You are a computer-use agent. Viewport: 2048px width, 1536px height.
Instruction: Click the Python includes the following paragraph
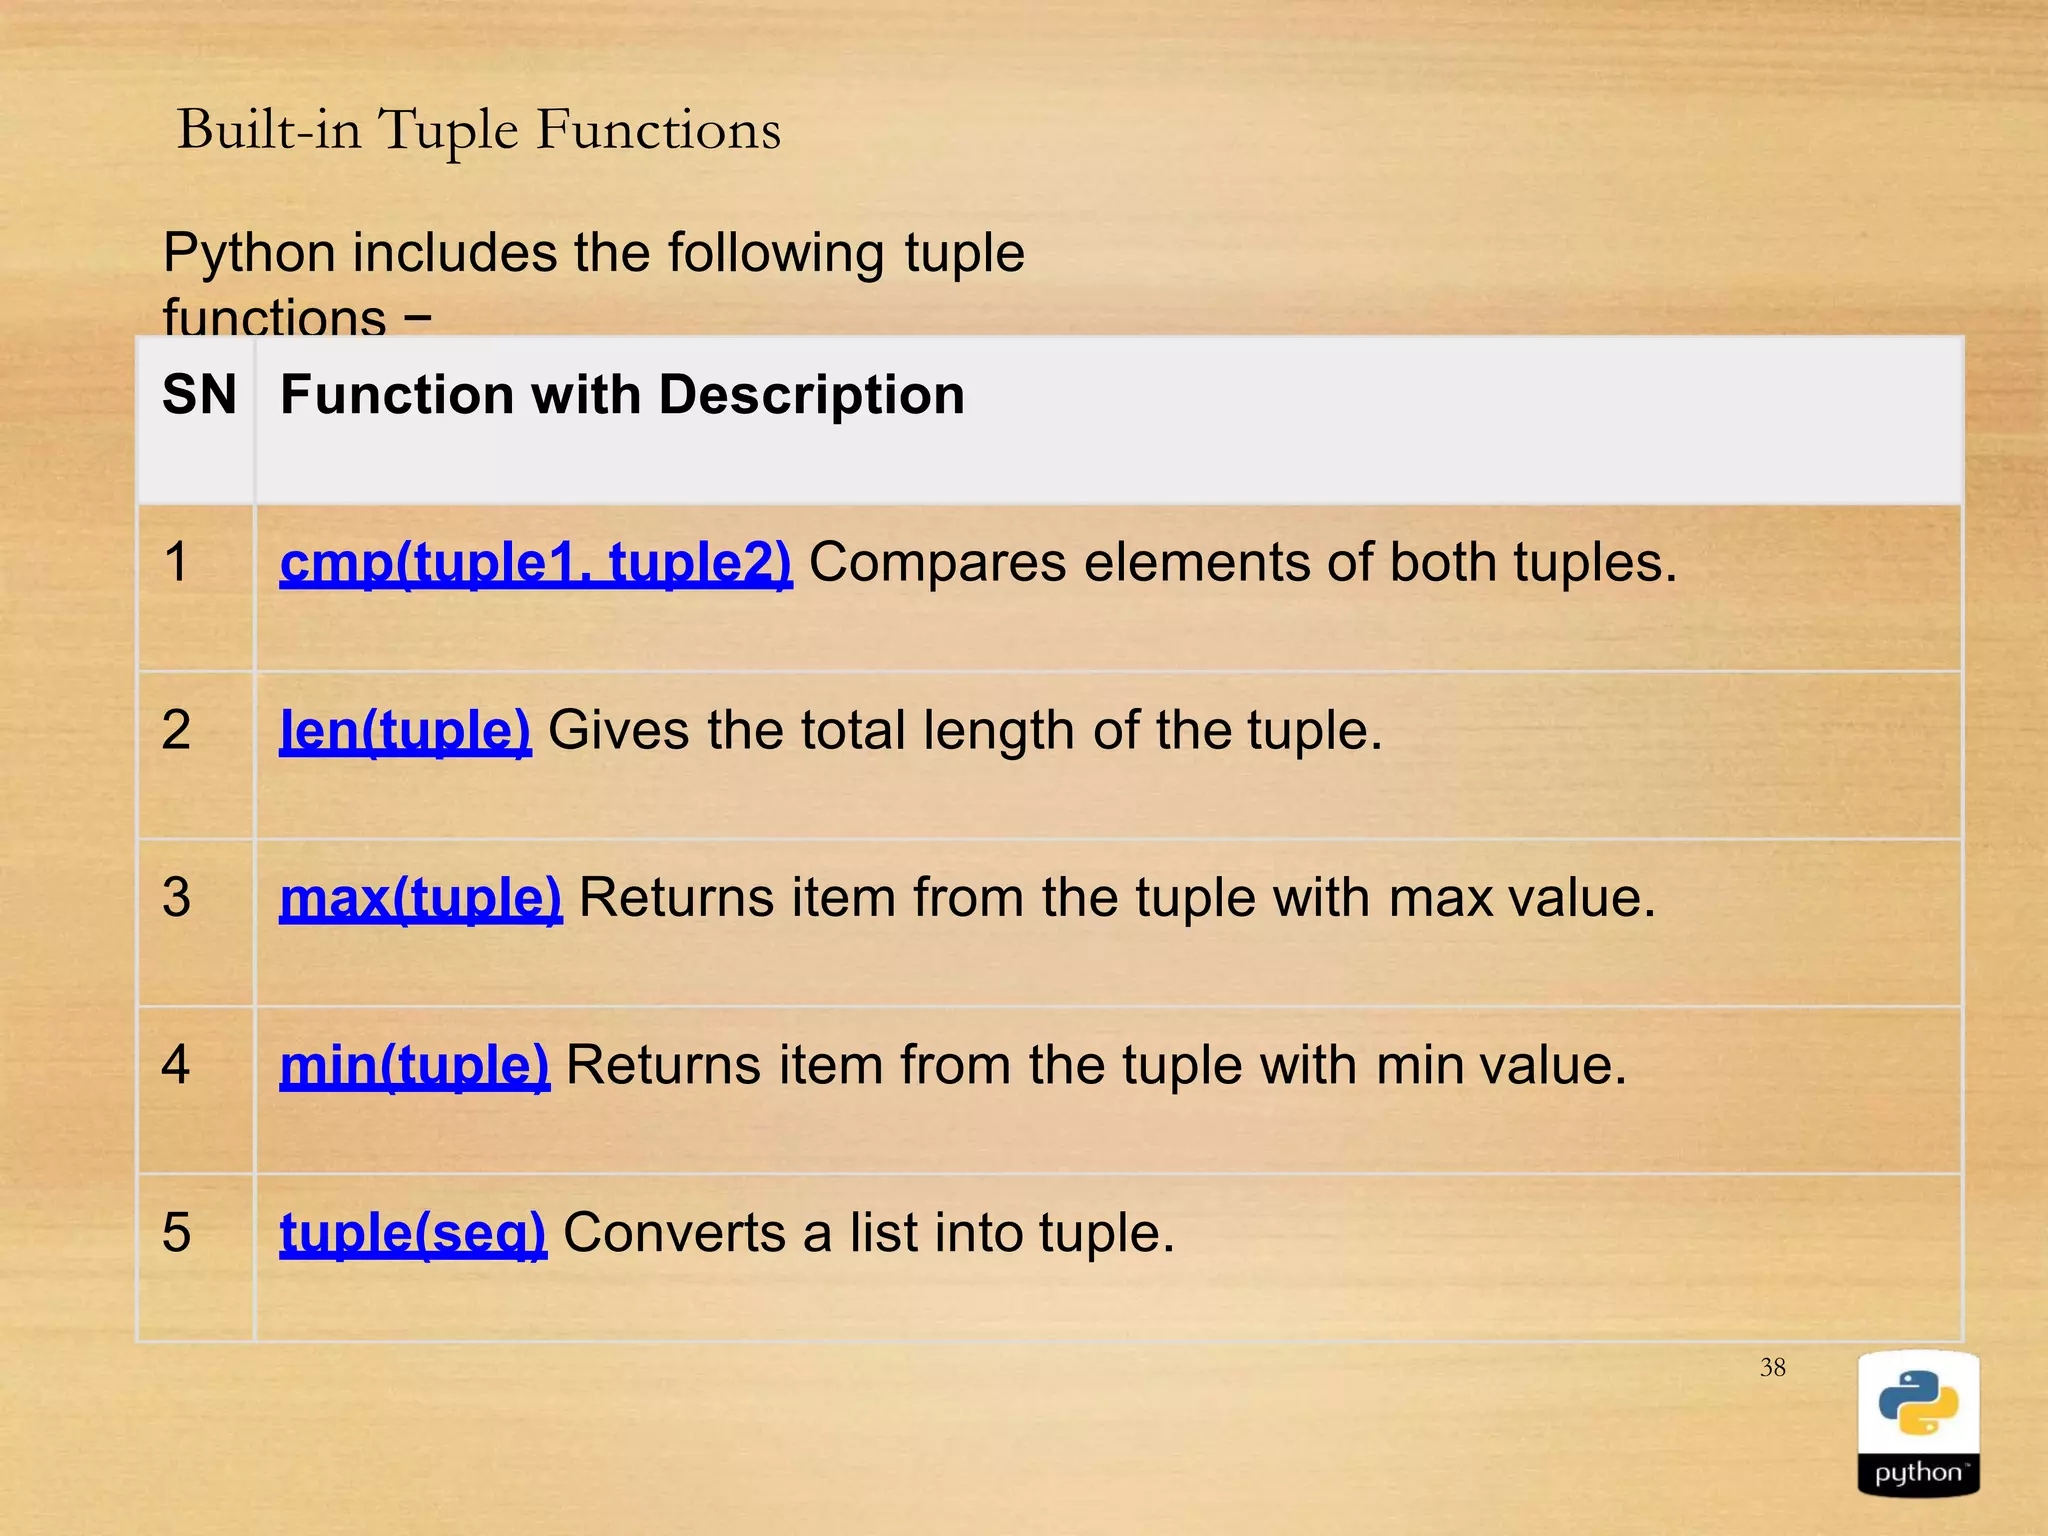(593, 283)
